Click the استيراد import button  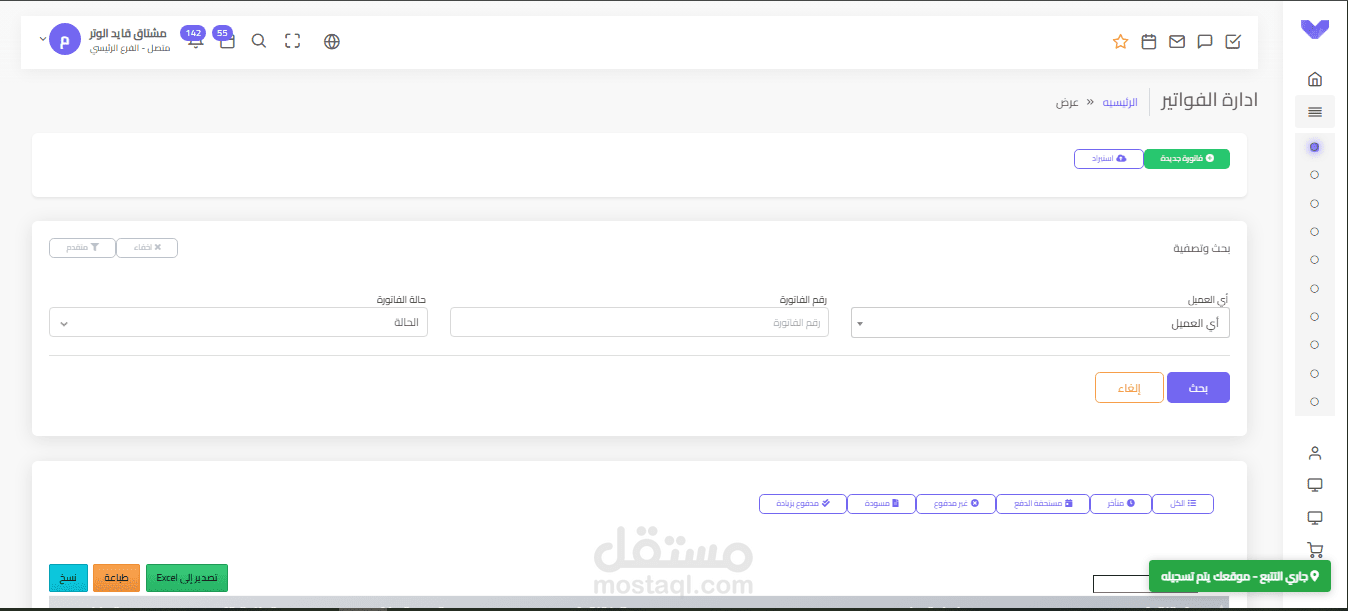point(1108,159)
